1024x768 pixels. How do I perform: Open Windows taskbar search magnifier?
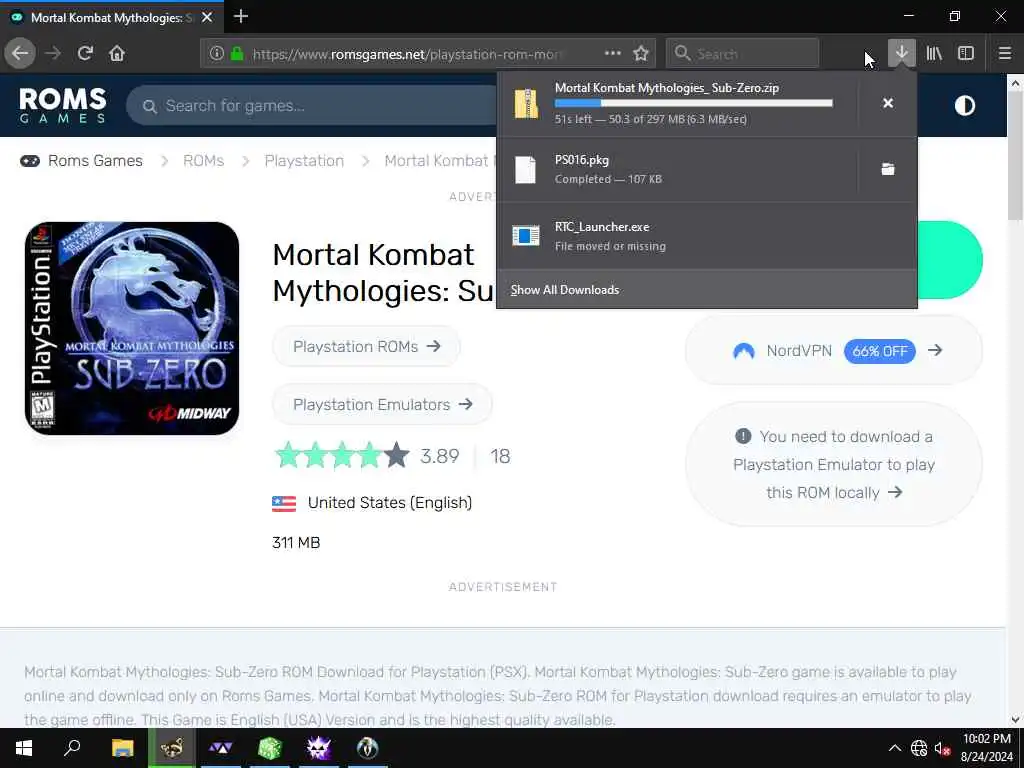[x=72, y=748]
